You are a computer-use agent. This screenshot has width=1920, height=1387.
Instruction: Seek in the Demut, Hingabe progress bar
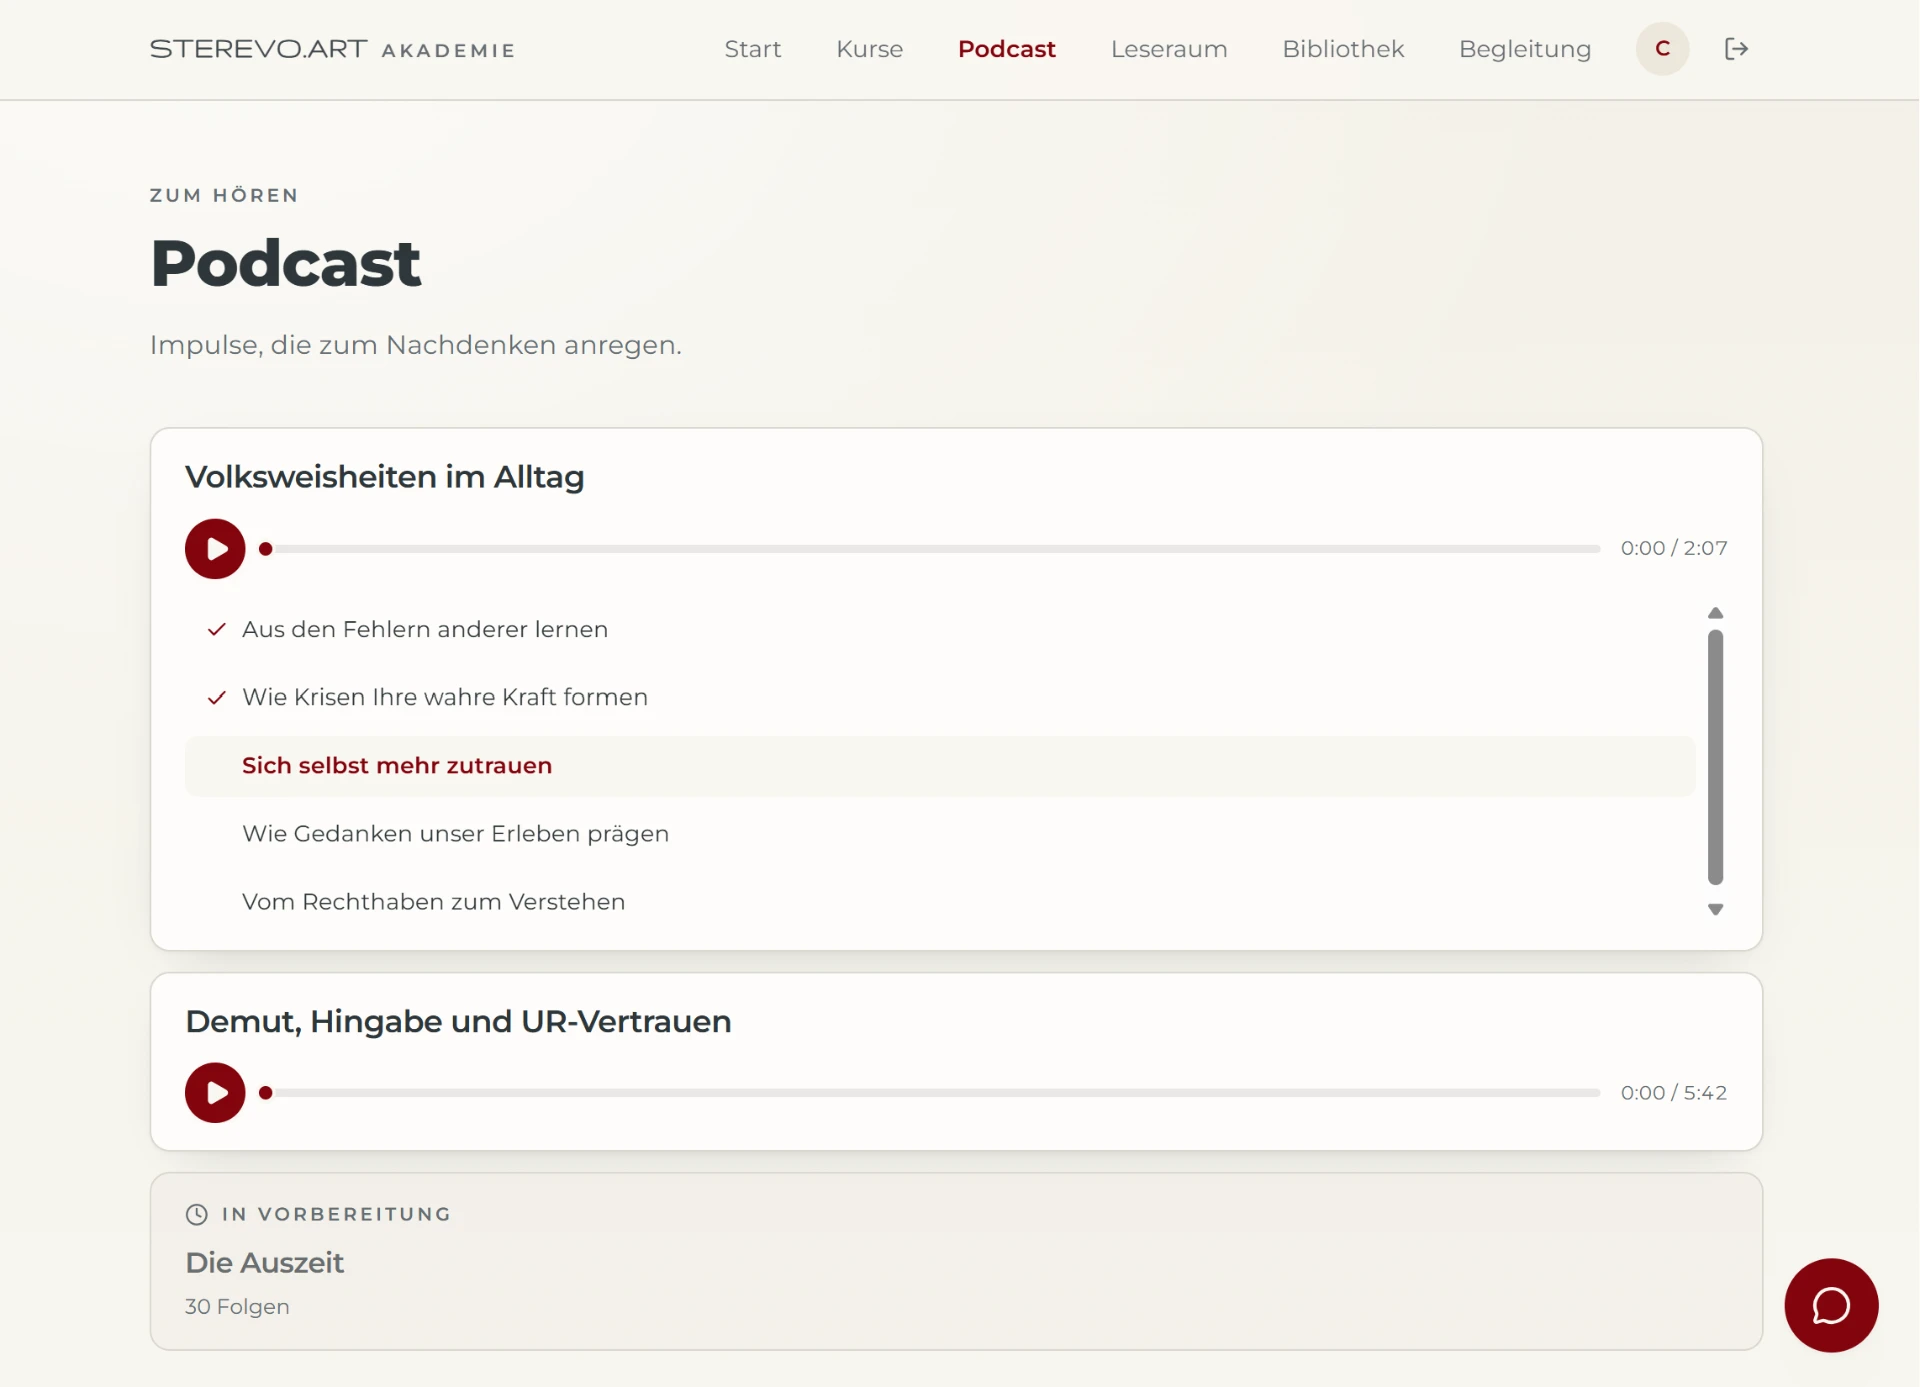click(x=930, y=1092)
